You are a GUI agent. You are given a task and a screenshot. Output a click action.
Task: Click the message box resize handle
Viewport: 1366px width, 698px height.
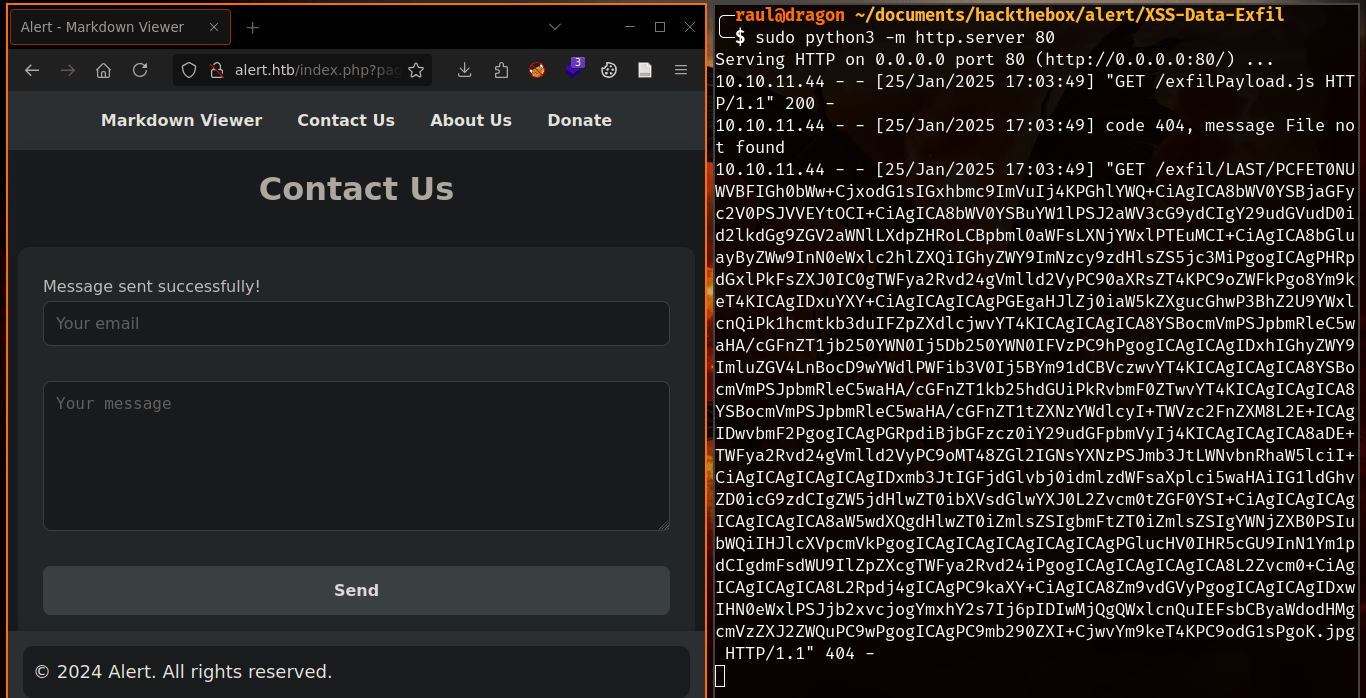(662, 523)
